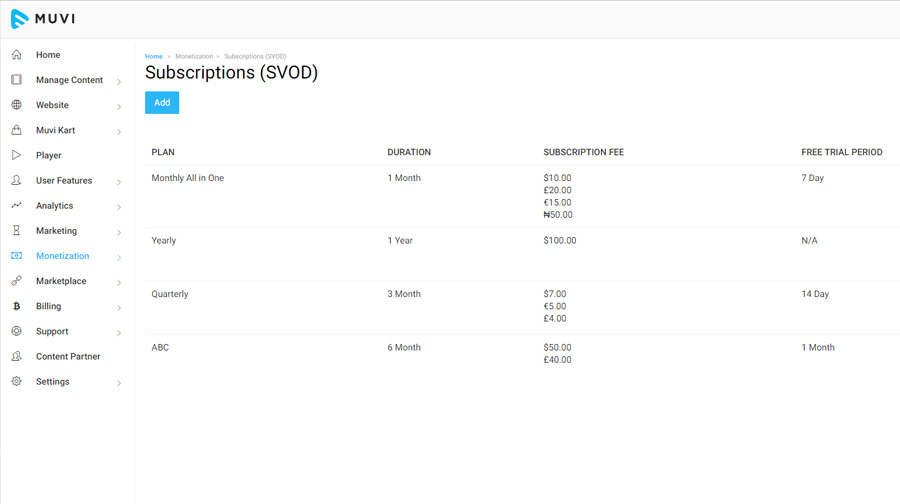Viewport: 900px width, 504px height.
Task: Open the Content Partner menu item
Action: 68,356
